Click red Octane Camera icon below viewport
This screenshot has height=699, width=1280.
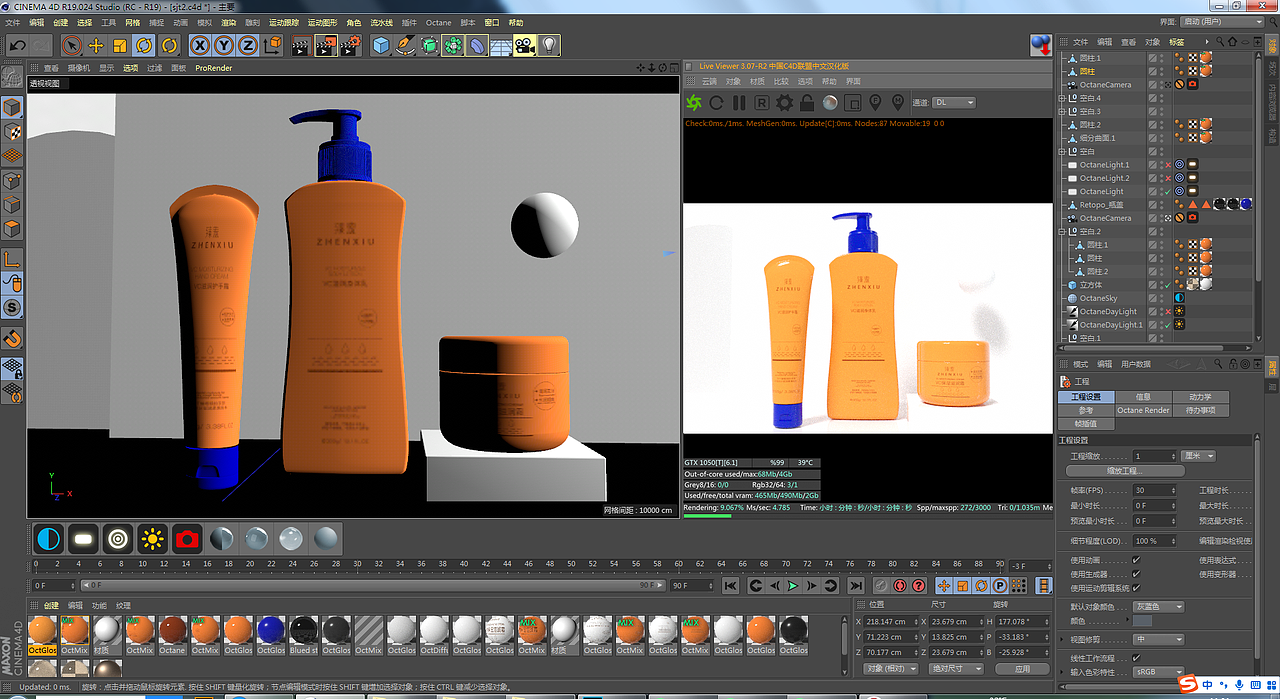pos(187,540)
